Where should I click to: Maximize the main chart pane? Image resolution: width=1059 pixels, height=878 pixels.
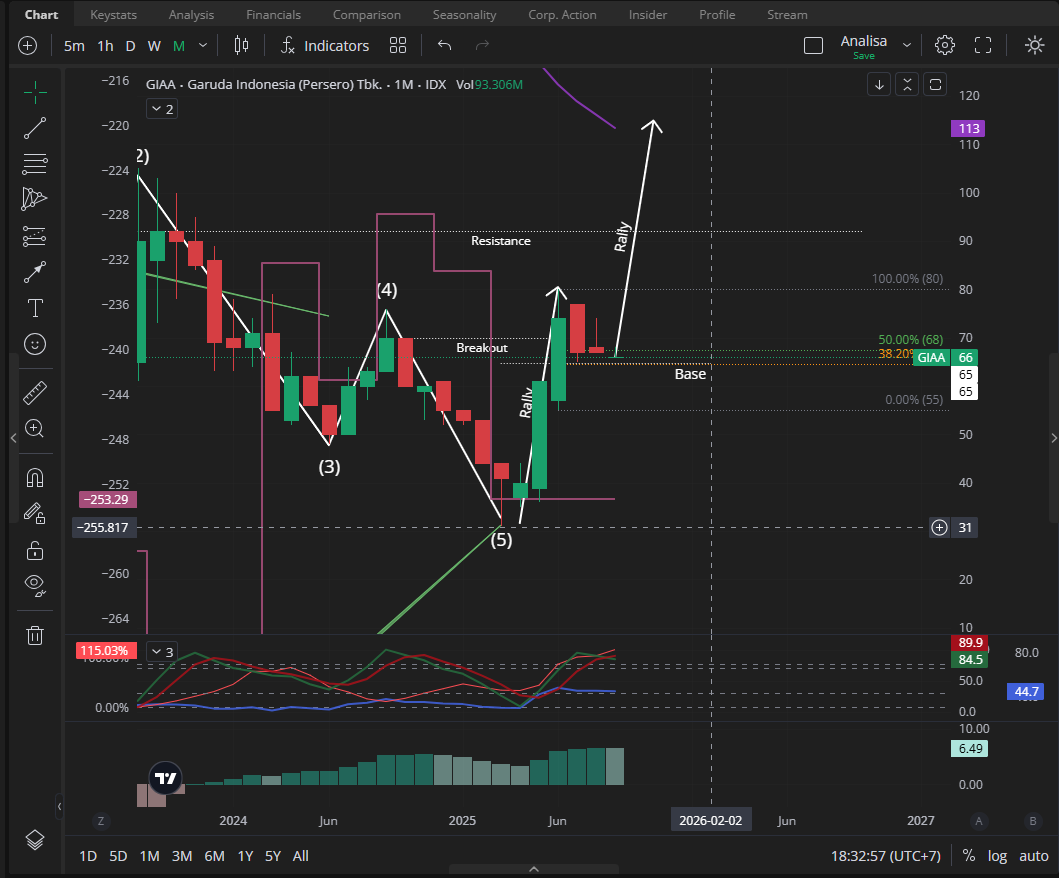point(935,84)
